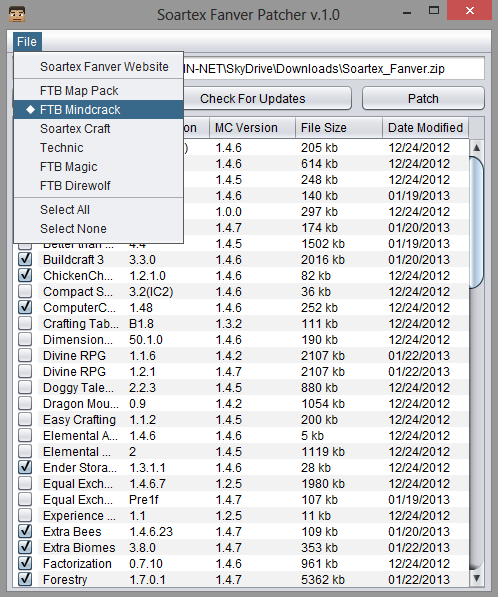
Task: Click the 5362 kb file size cell
Action: tap(323, 579)
